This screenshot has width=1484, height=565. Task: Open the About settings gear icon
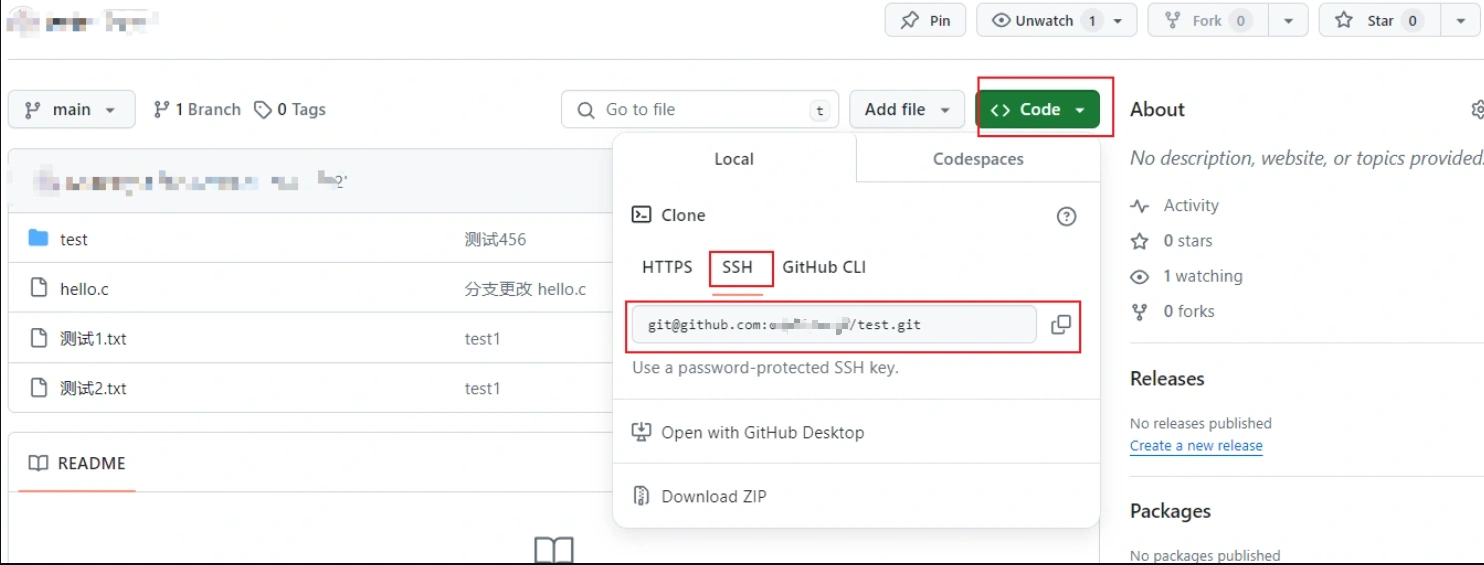pos(1477,110)
